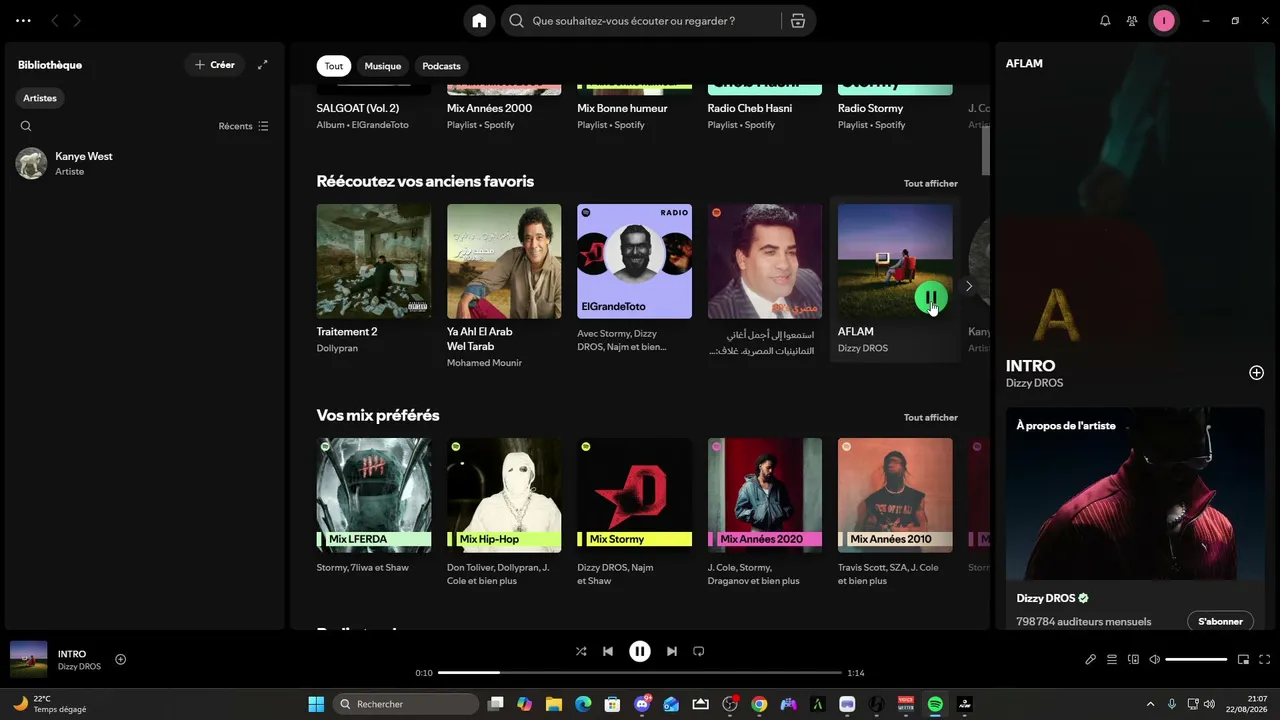Select the Tout filter tab
This screenshot has width=1280, height=720.
(334, 66)
